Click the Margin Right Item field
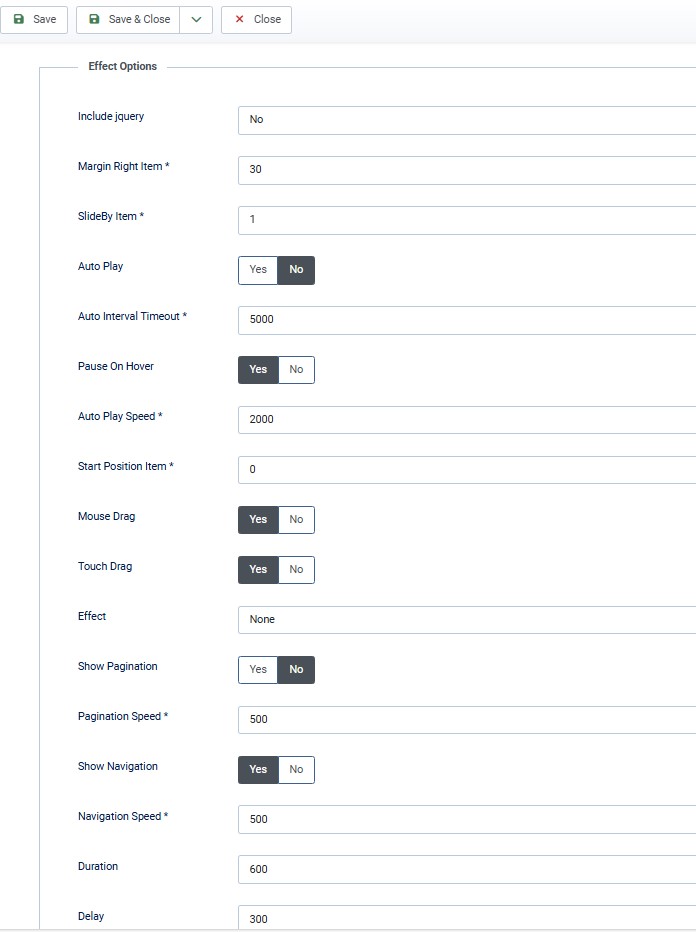This screenshot has height=932, width=696. click(466, 169)
